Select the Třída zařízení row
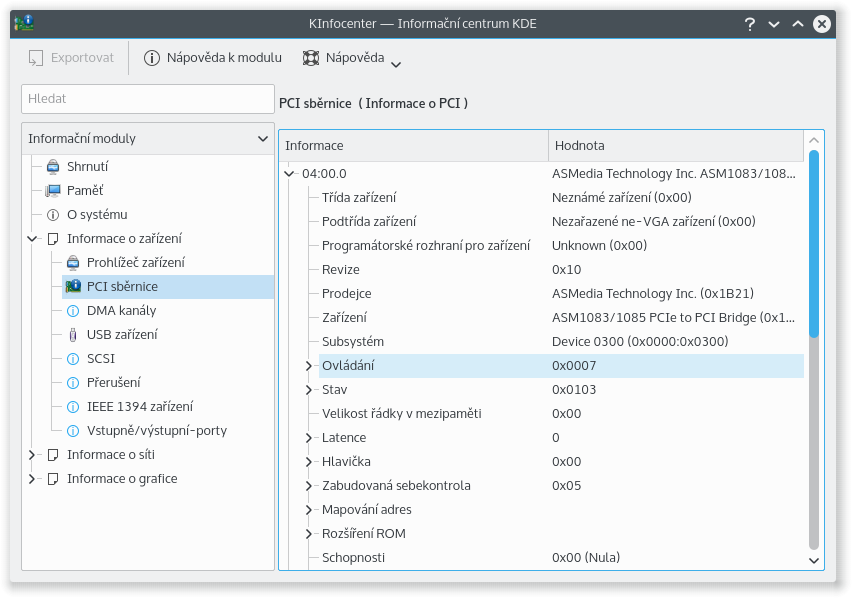This screenshot has width=852, height=598. pyautogui.click(x=562, y=198)
